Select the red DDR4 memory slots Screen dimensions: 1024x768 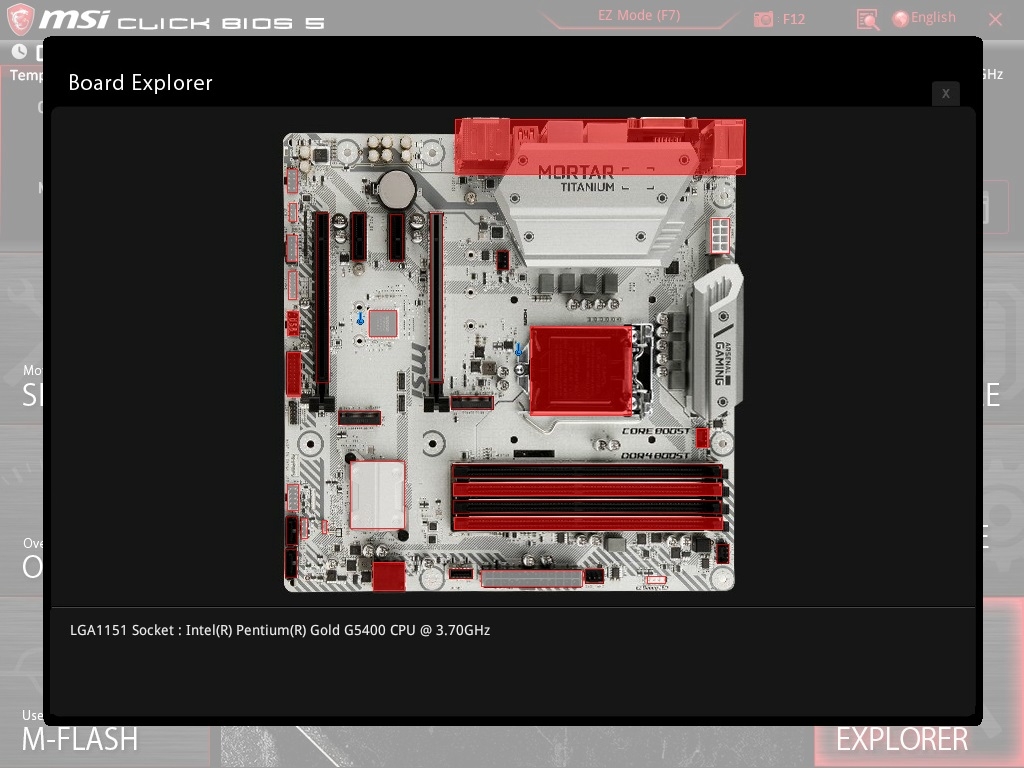point(587,497)
